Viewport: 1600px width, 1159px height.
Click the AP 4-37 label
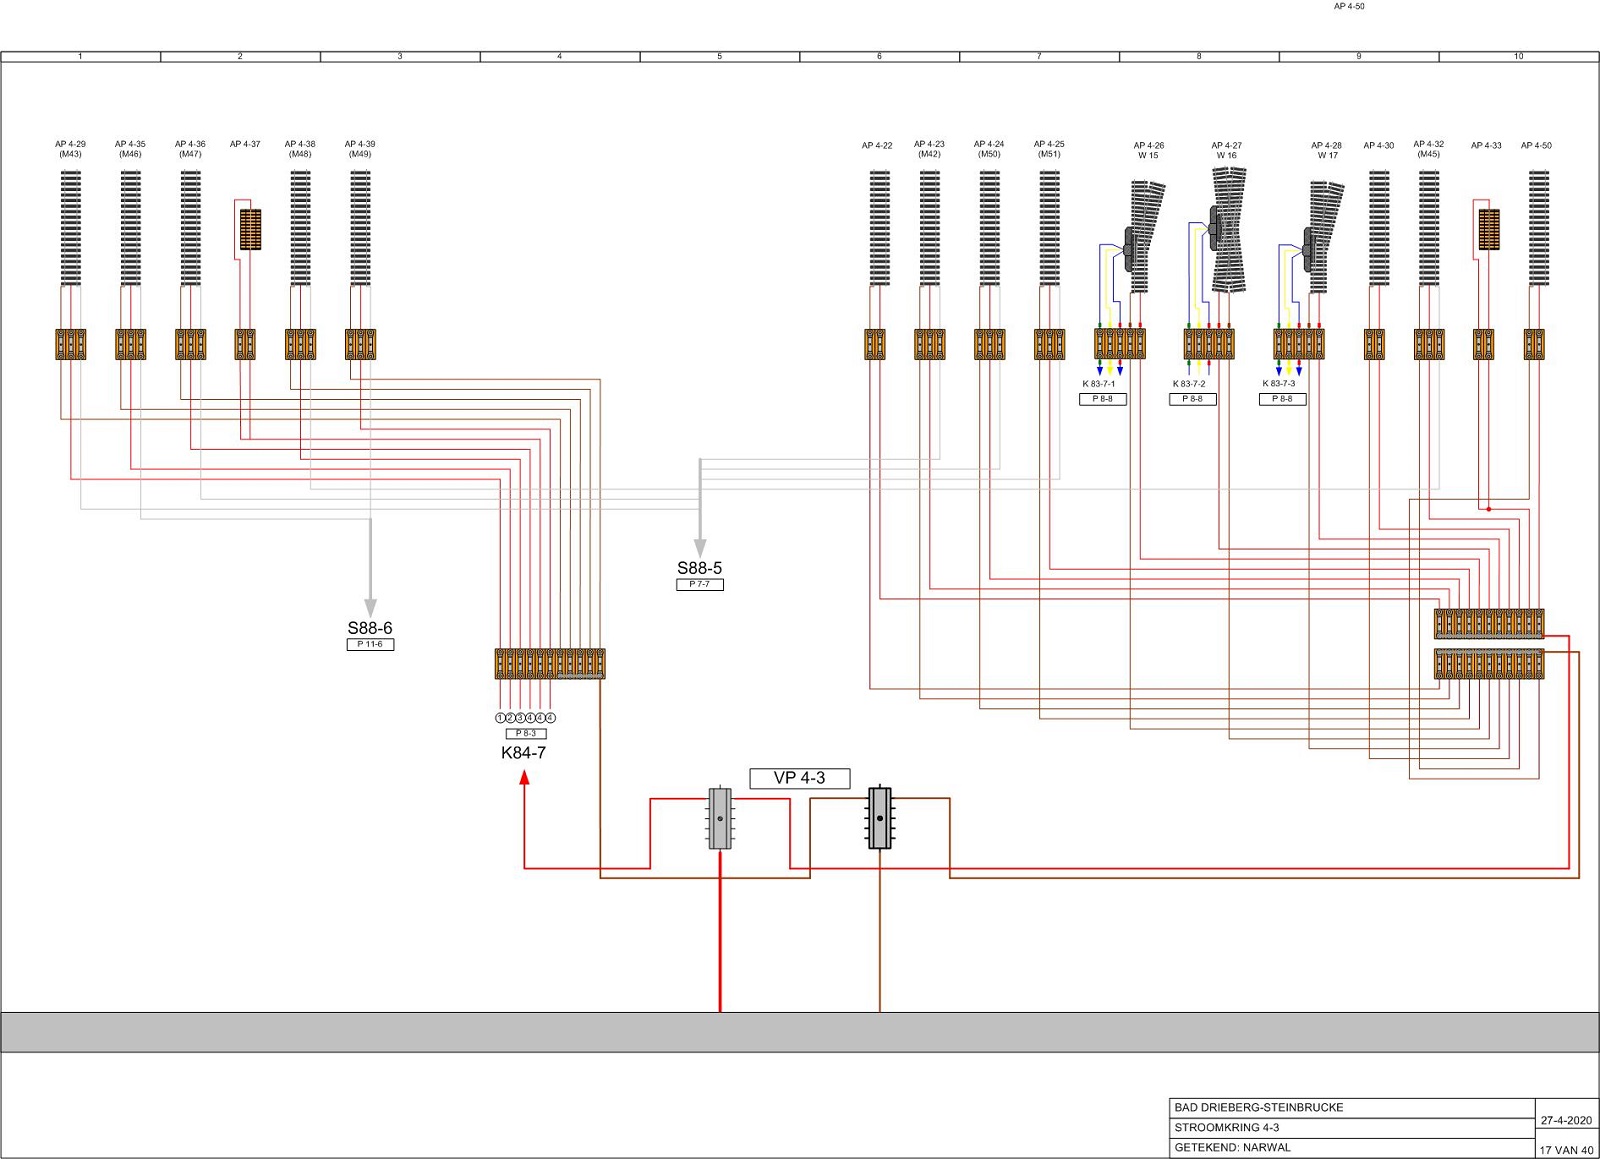(x=245, y=144)
